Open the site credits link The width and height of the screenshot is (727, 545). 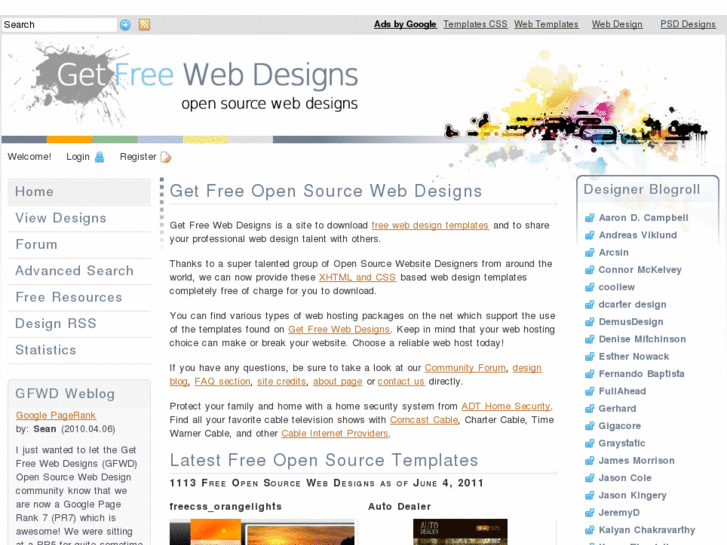pyautogui.click(x=281, y=381)
